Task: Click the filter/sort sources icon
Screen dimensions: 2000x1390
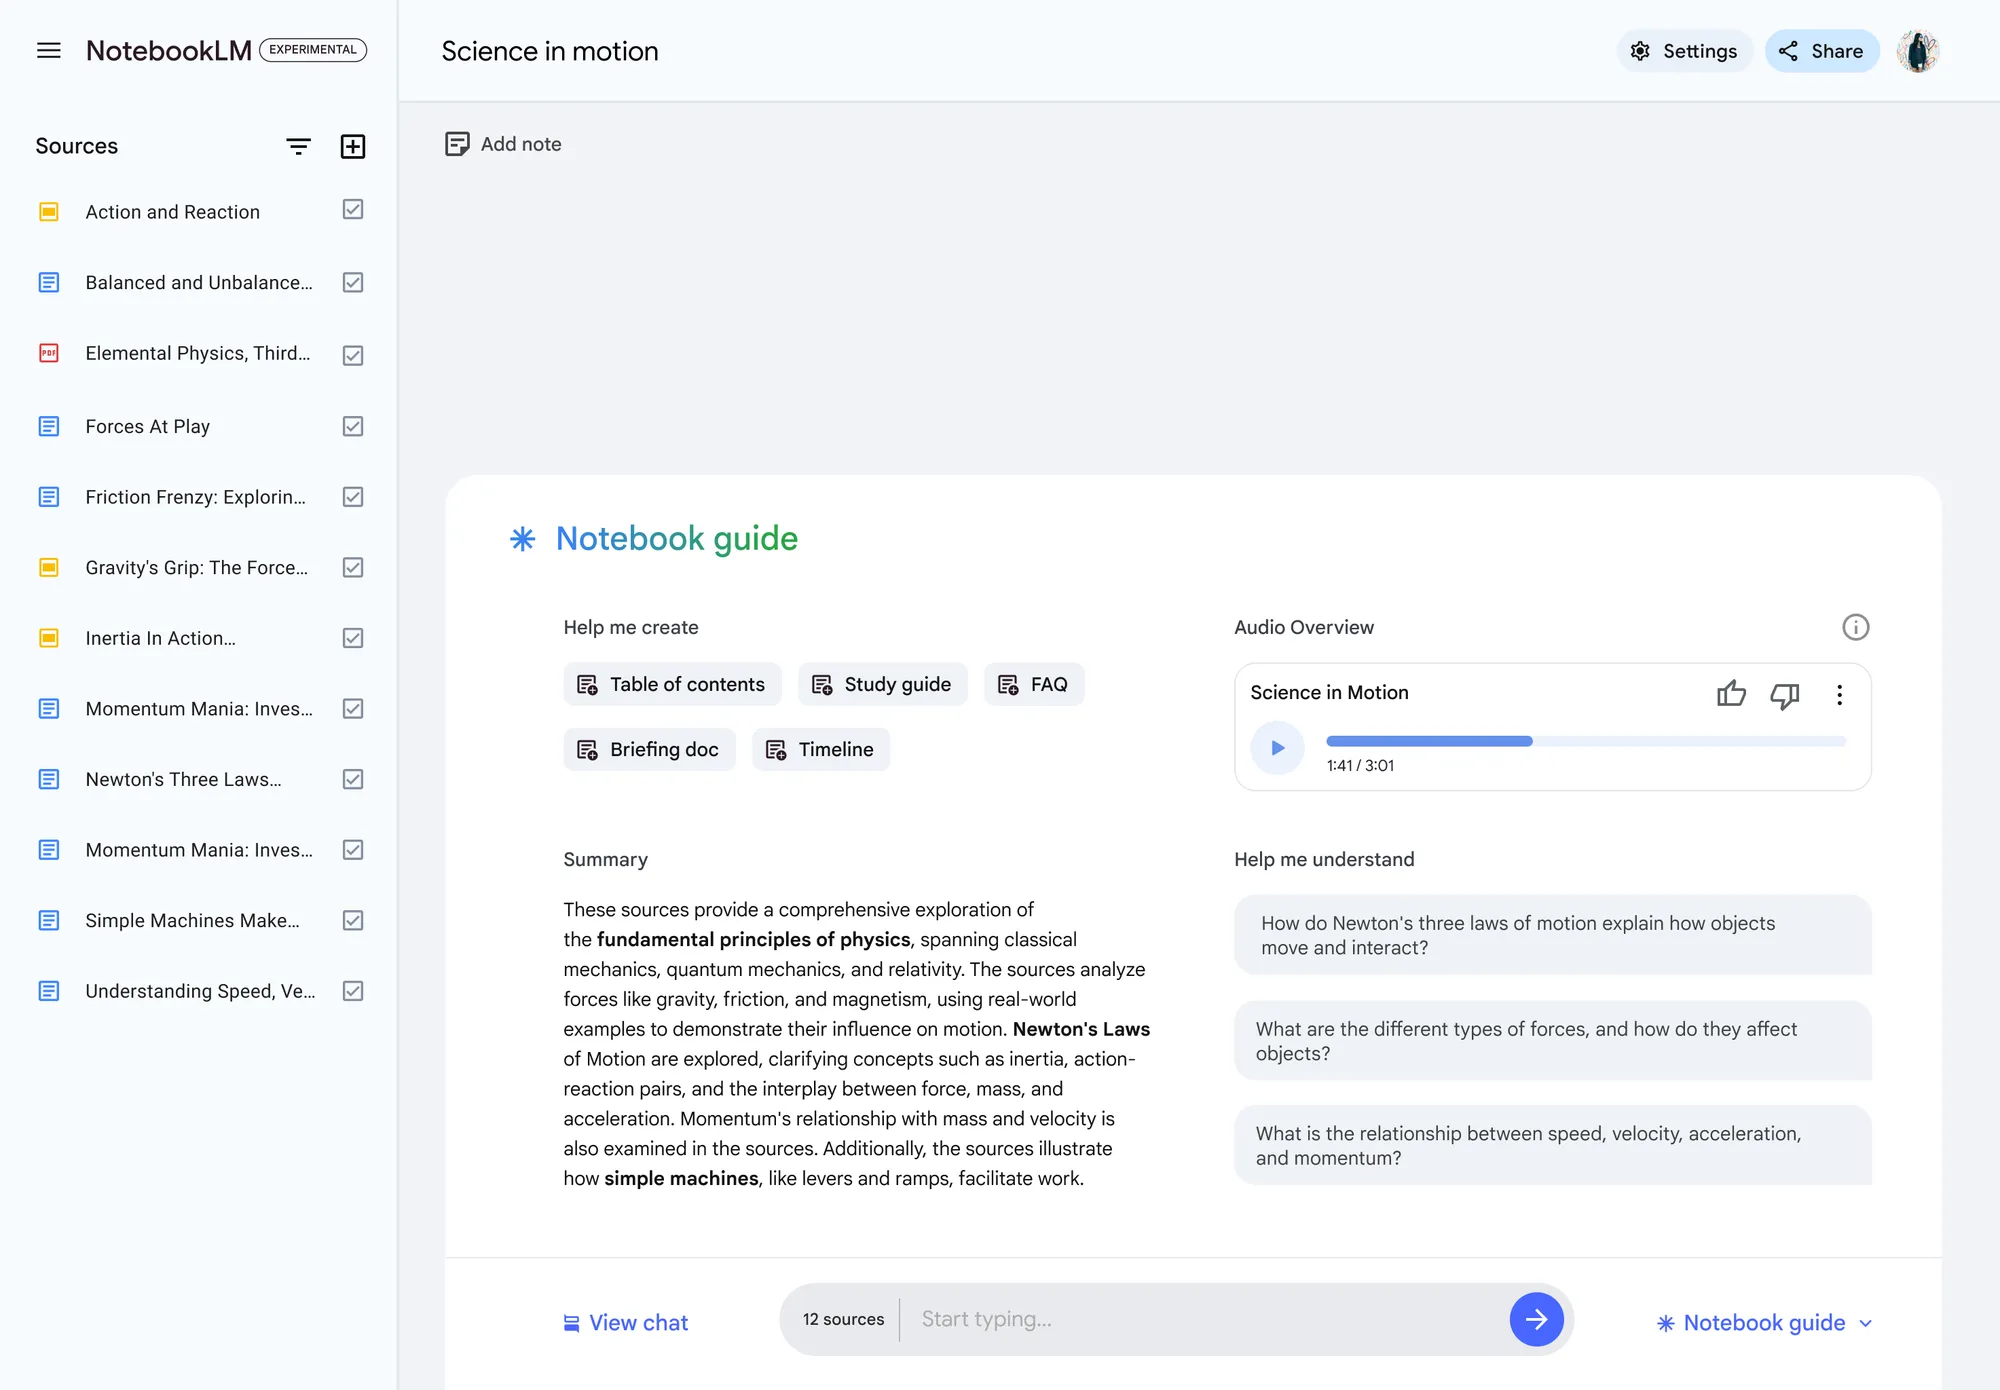Action: (299, 146)
